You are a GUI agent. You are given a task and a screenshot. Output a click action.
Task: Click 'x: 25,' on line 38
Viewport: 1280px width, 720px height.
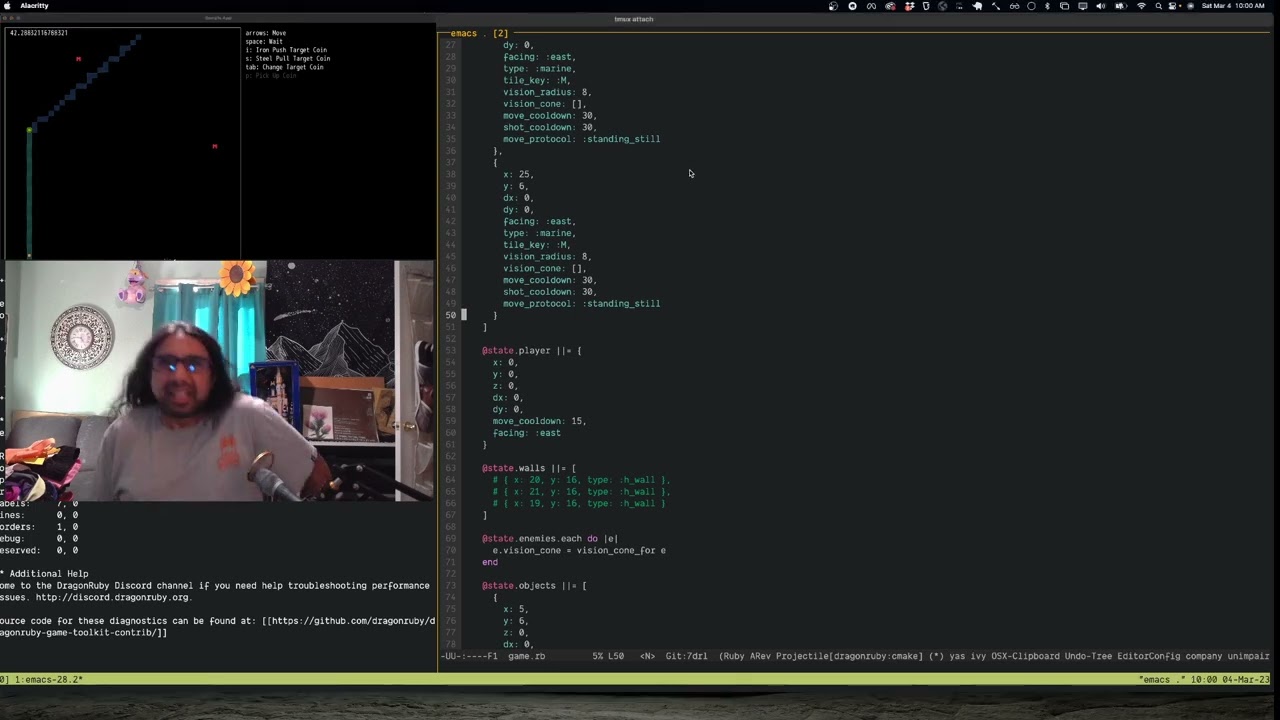click(x=518, y=174)
